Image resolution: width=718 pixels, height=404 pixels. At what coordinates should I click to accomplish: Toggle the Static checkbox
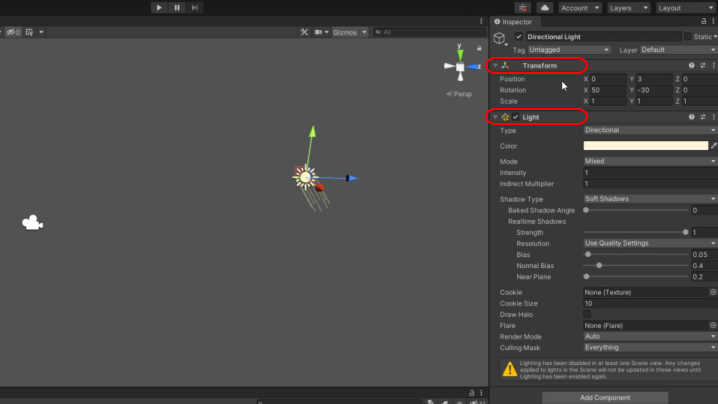(x=687, y=37)
